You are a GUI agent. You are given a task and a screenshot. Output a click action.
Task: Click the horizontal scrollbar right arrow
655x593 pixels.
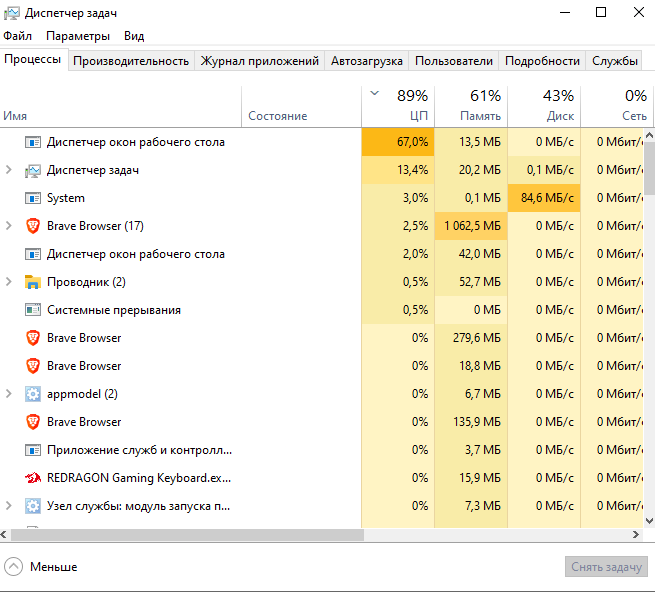[636, 535]
